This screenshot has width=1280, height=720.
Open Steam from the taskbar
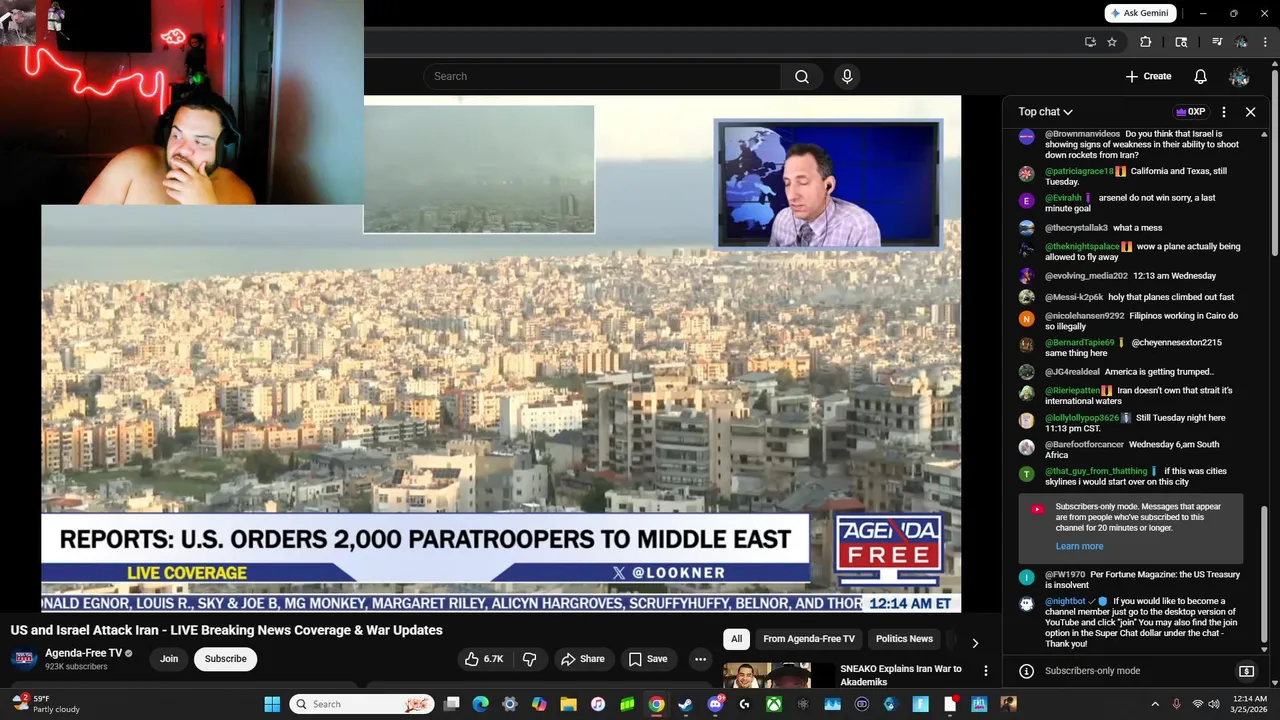click(685, 704)
